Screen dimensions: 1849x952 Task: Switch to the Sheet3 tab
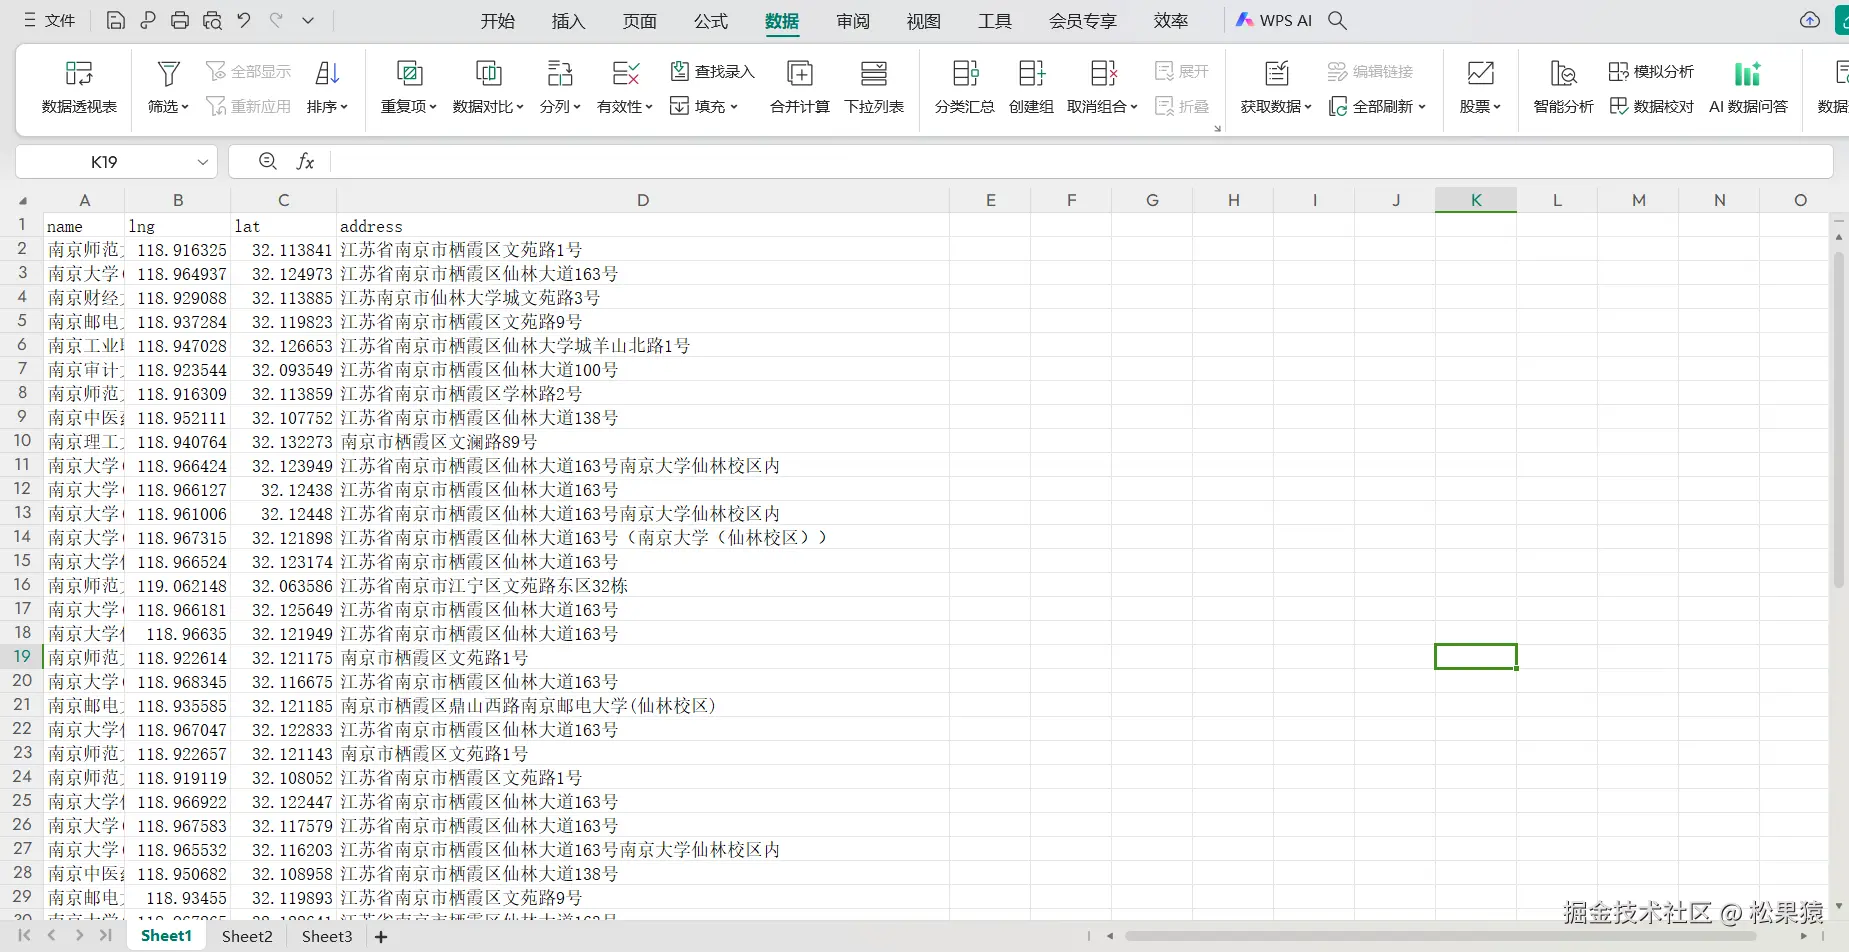tap(327, 936)
